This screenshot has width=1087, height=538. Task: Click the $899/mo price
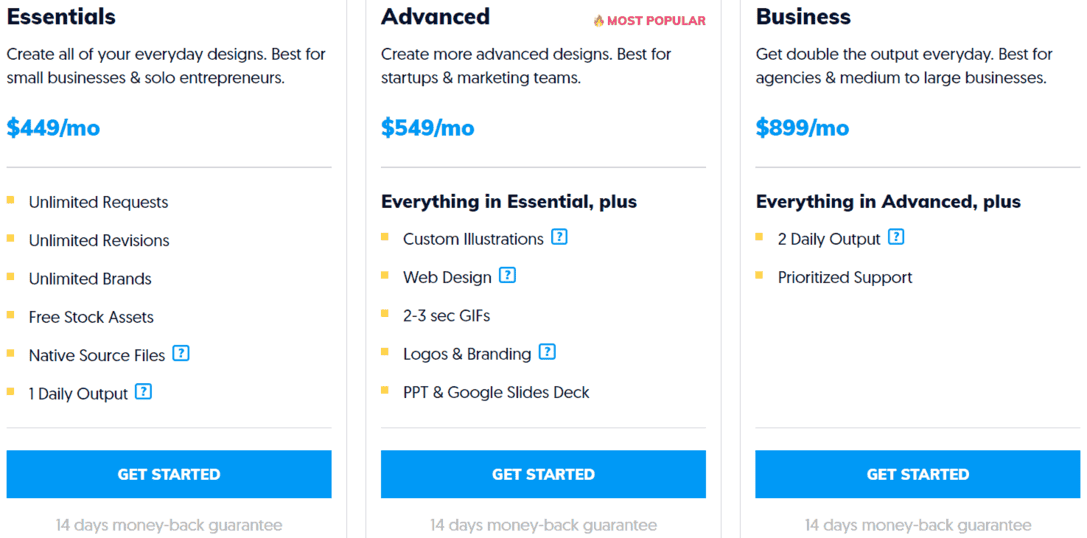pos(802,128)
